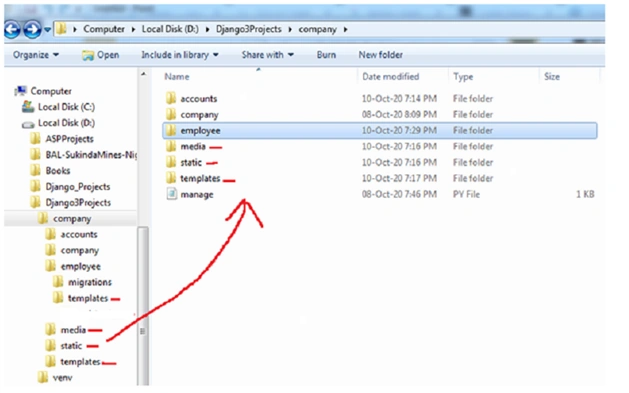Open Django3Projects folder in navigation tree
629x393 pixels.
78,203
